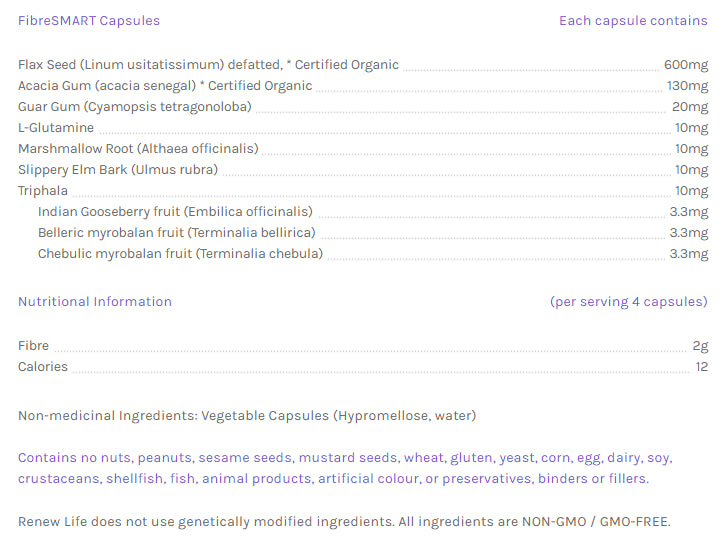Click the 600mg flax seed amount

click(686, 65)
